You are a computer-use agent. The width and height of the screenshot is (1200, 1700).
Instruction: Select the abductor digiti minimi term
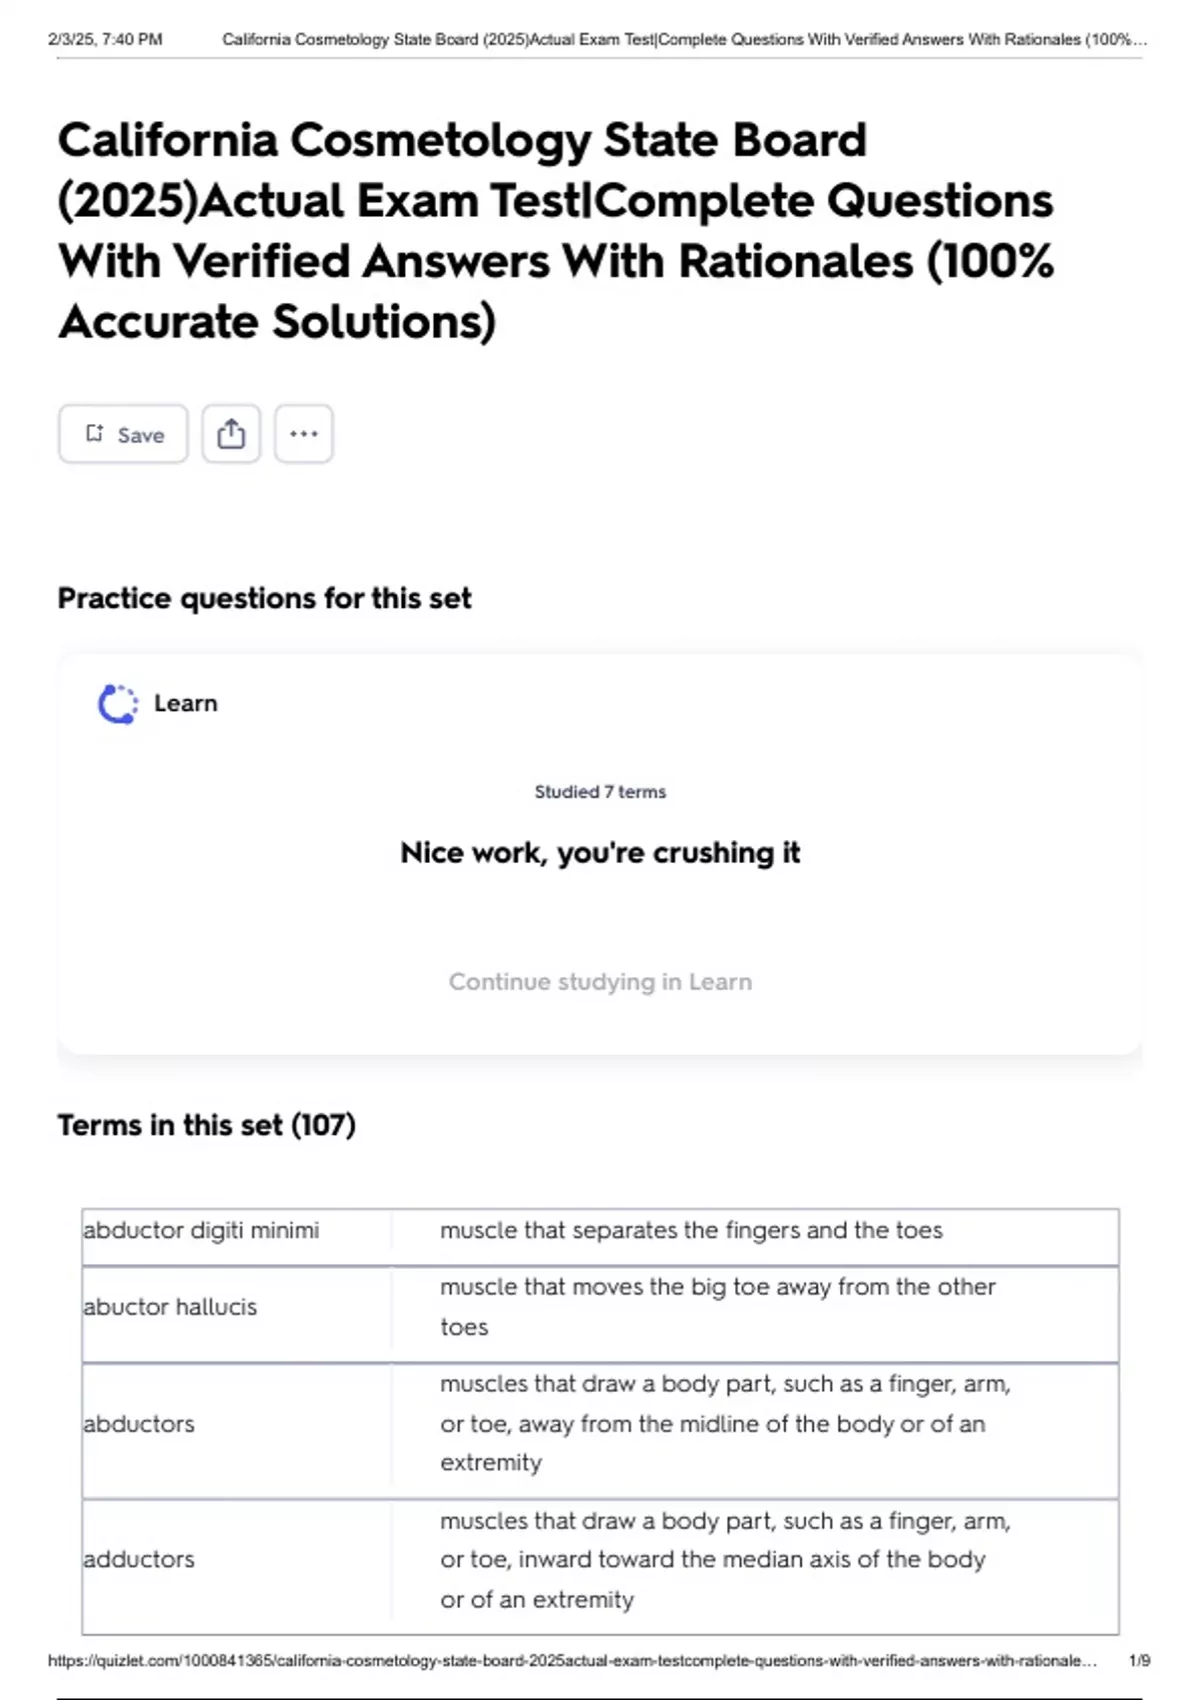(x=201, y=1231)
